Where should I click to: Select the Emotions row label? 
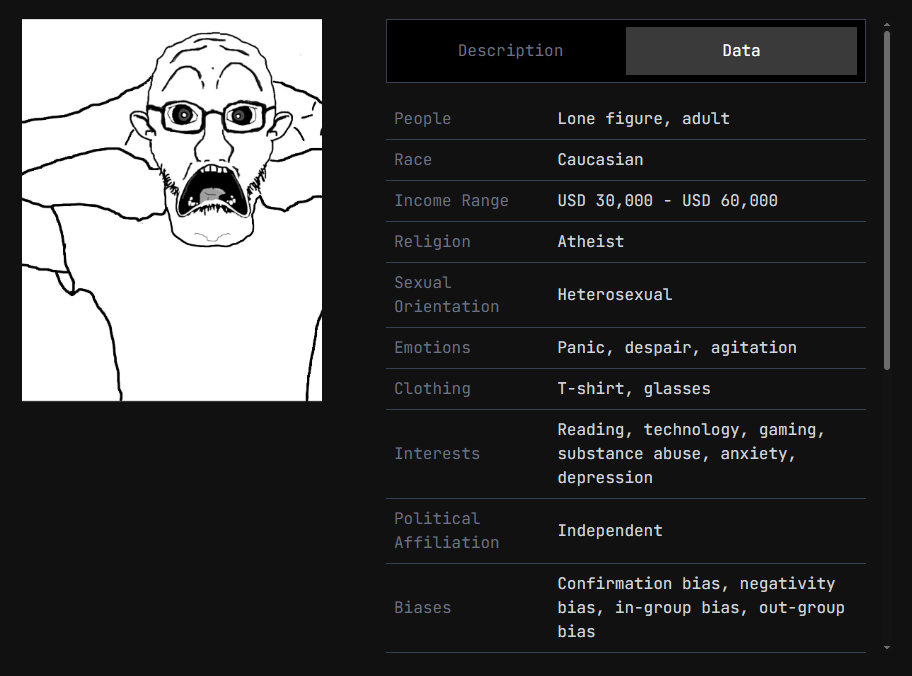[432, 348]
